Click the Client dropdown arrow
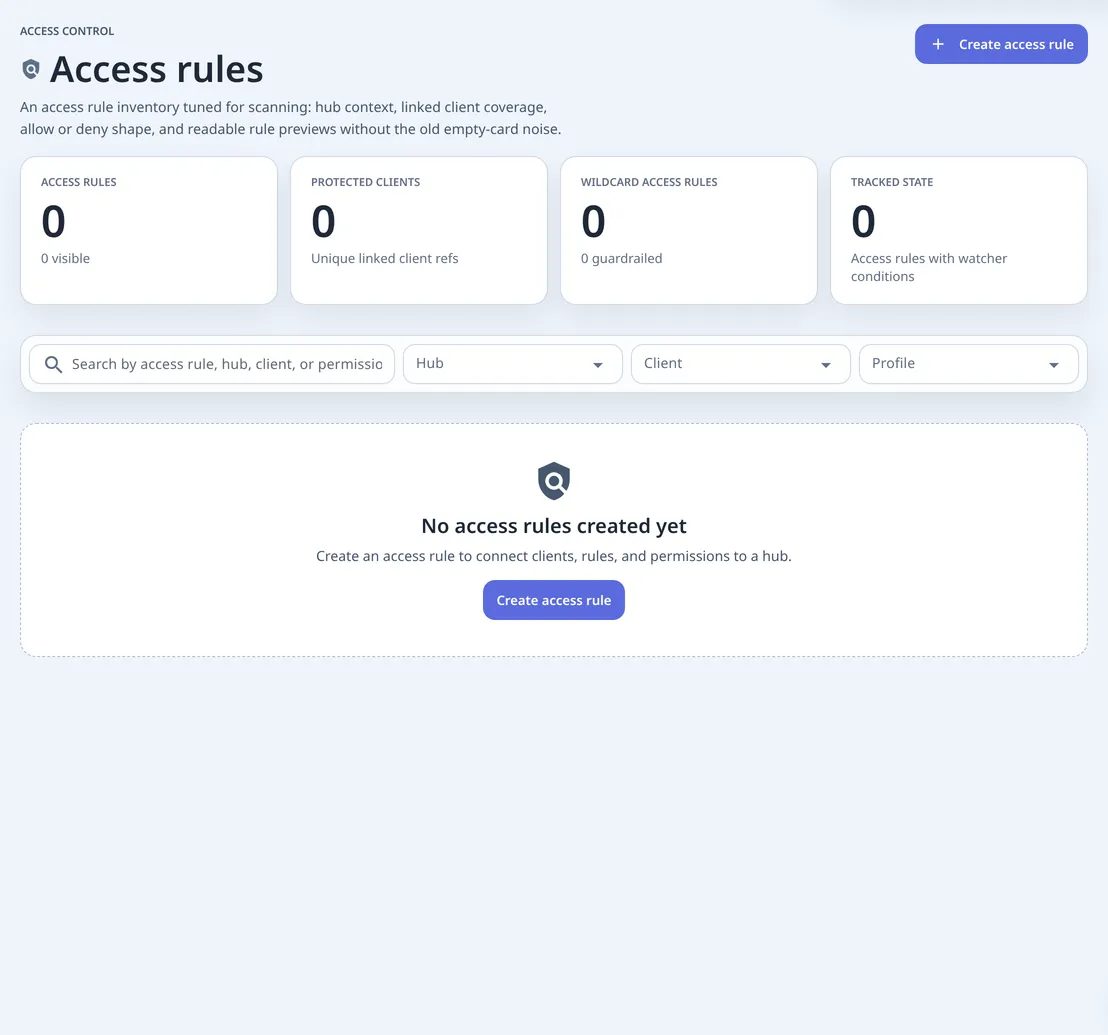The width and height of the screenshot is (1108, 1035). pyautogui.click(x=825, y=365)
